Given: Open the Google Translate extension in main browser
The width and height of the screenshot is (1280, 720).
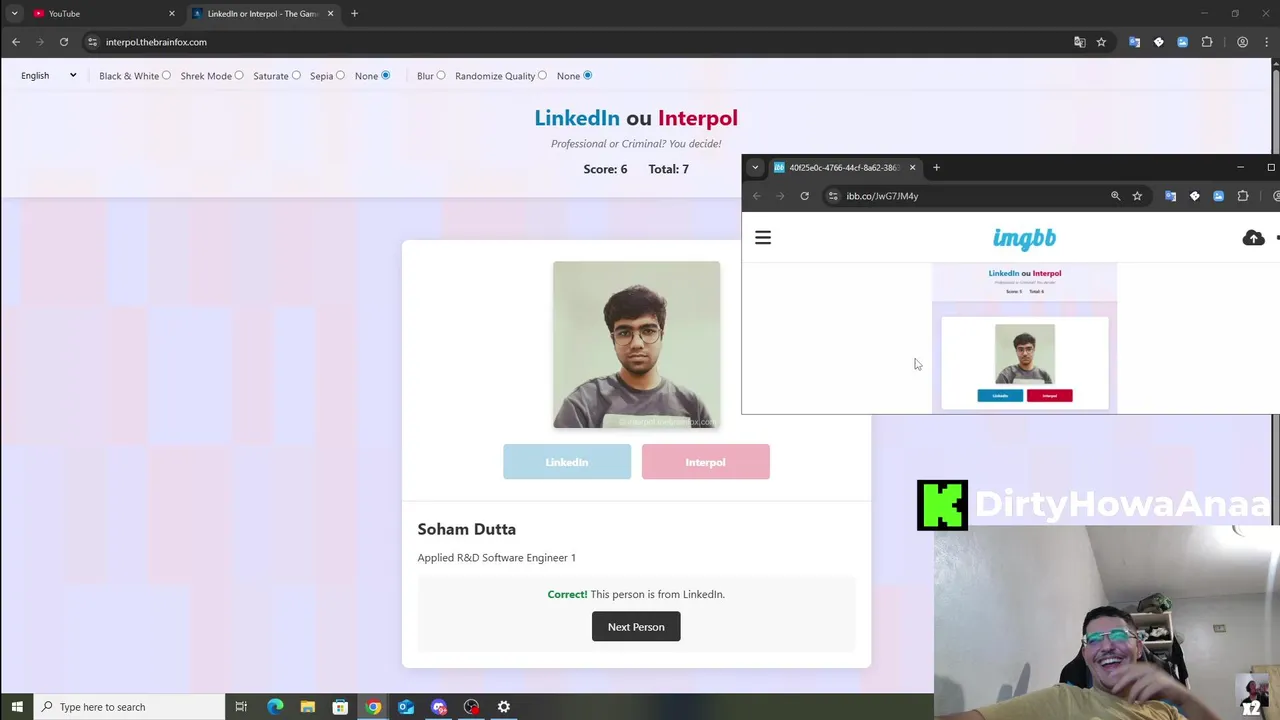Looking at the screenshot, I should click(1134, 42).
